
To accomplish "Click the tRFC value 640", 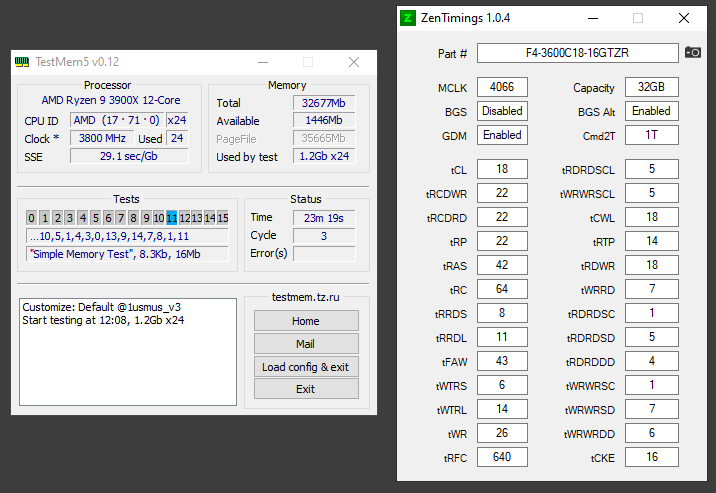I will tap(502, 457).
